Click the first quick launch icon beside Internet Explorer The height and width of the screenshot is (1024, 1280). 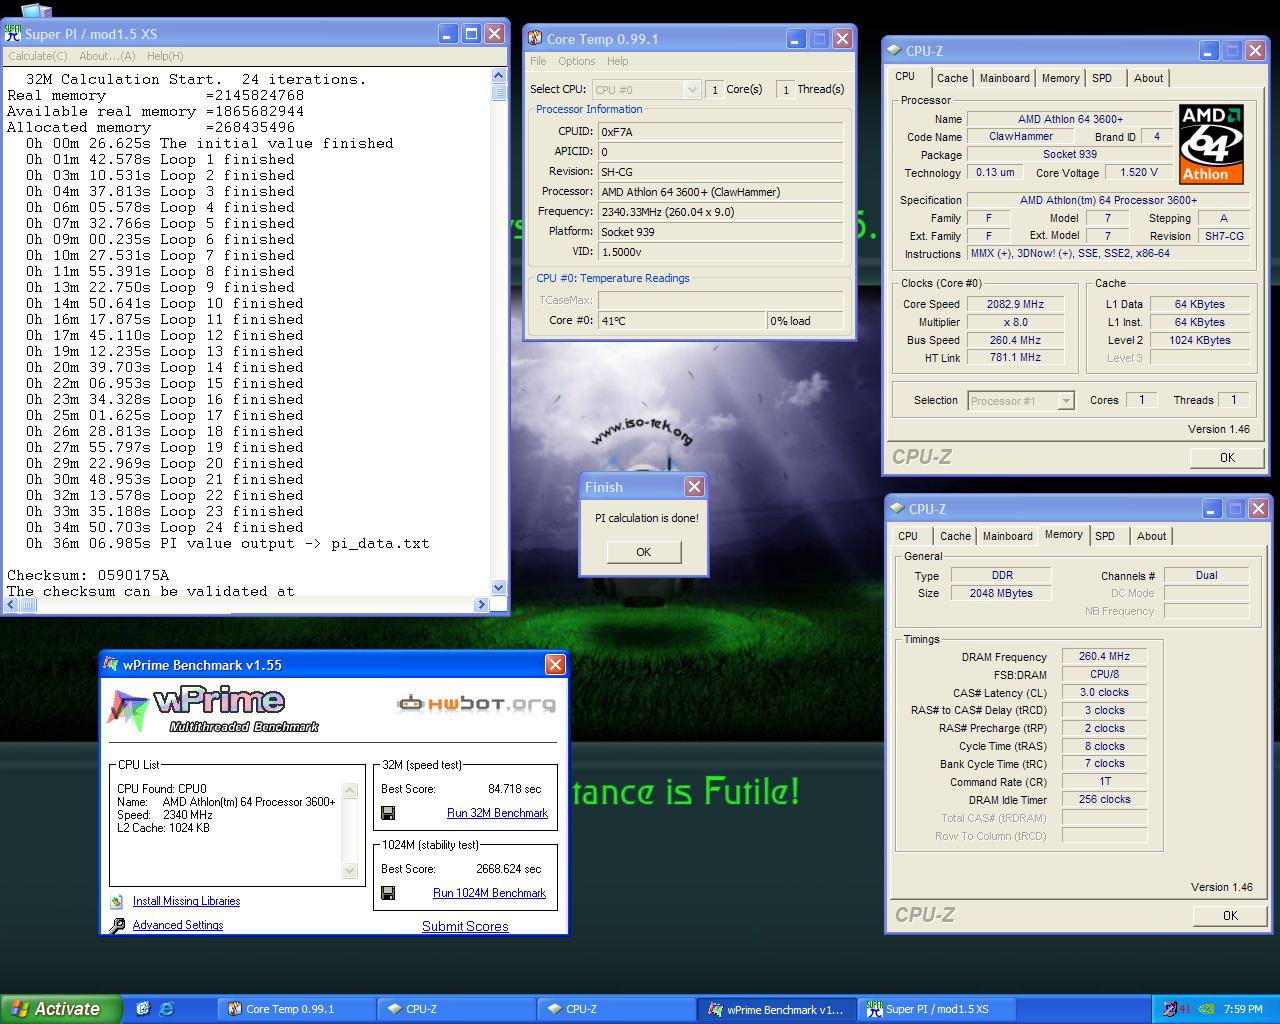point(143,1009)
